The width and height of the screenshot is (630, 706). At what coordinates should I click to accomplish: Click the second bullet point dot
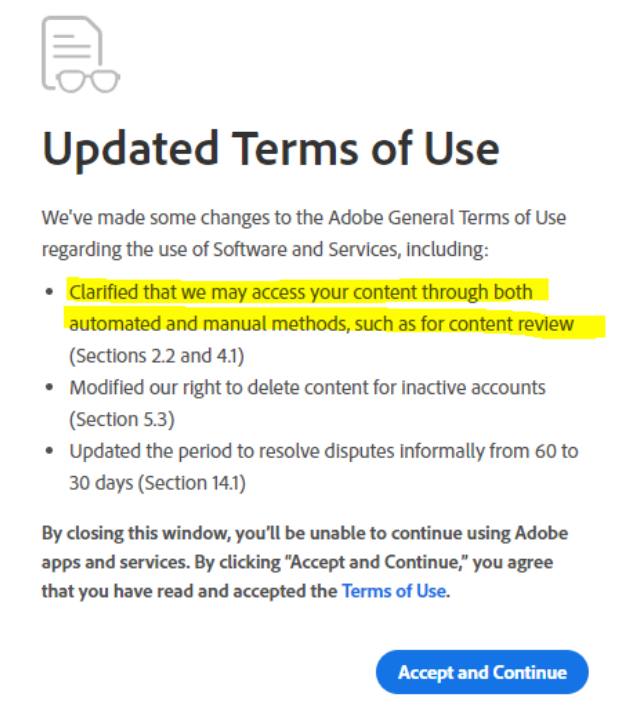click(50, 388)
